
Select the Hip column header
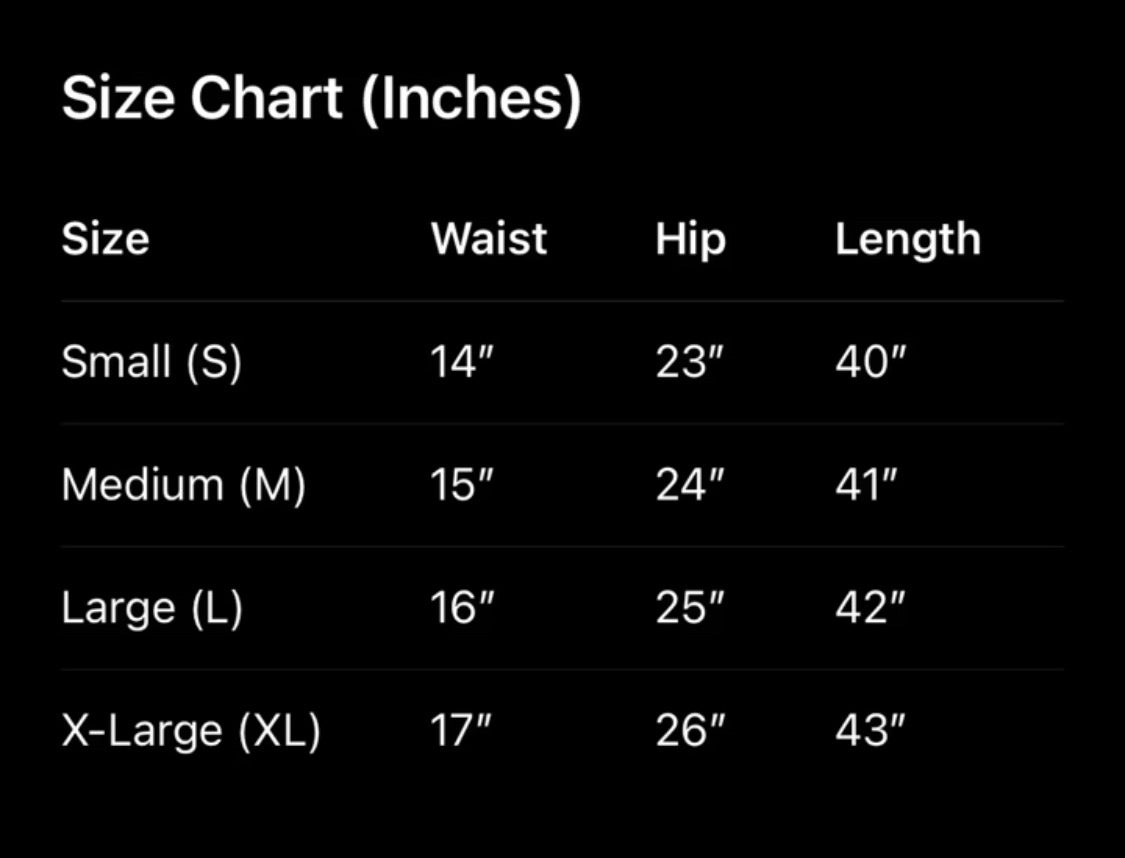[690, 241]
